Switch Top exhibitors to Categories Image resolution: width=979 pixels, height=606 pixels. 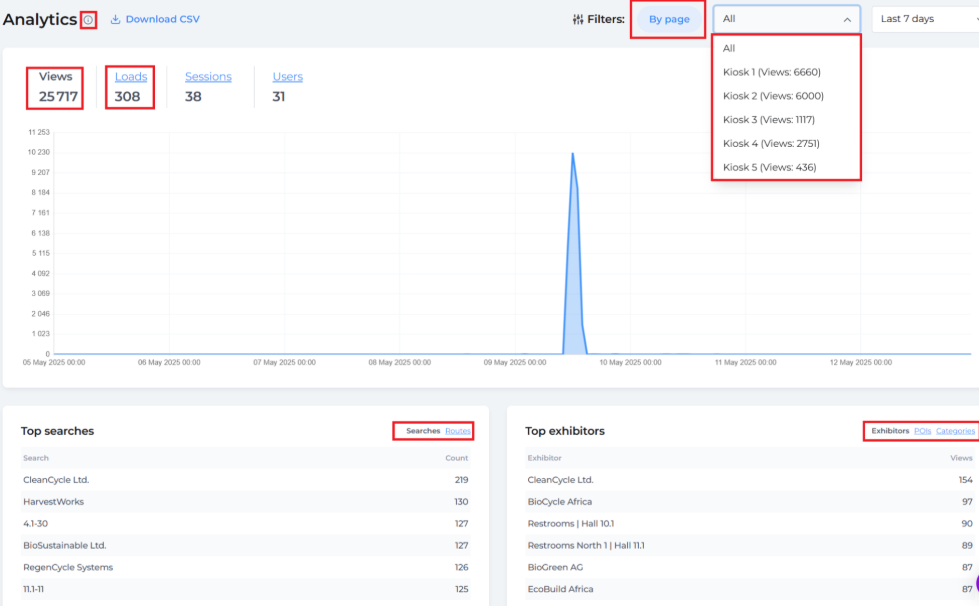pos(955,431)
